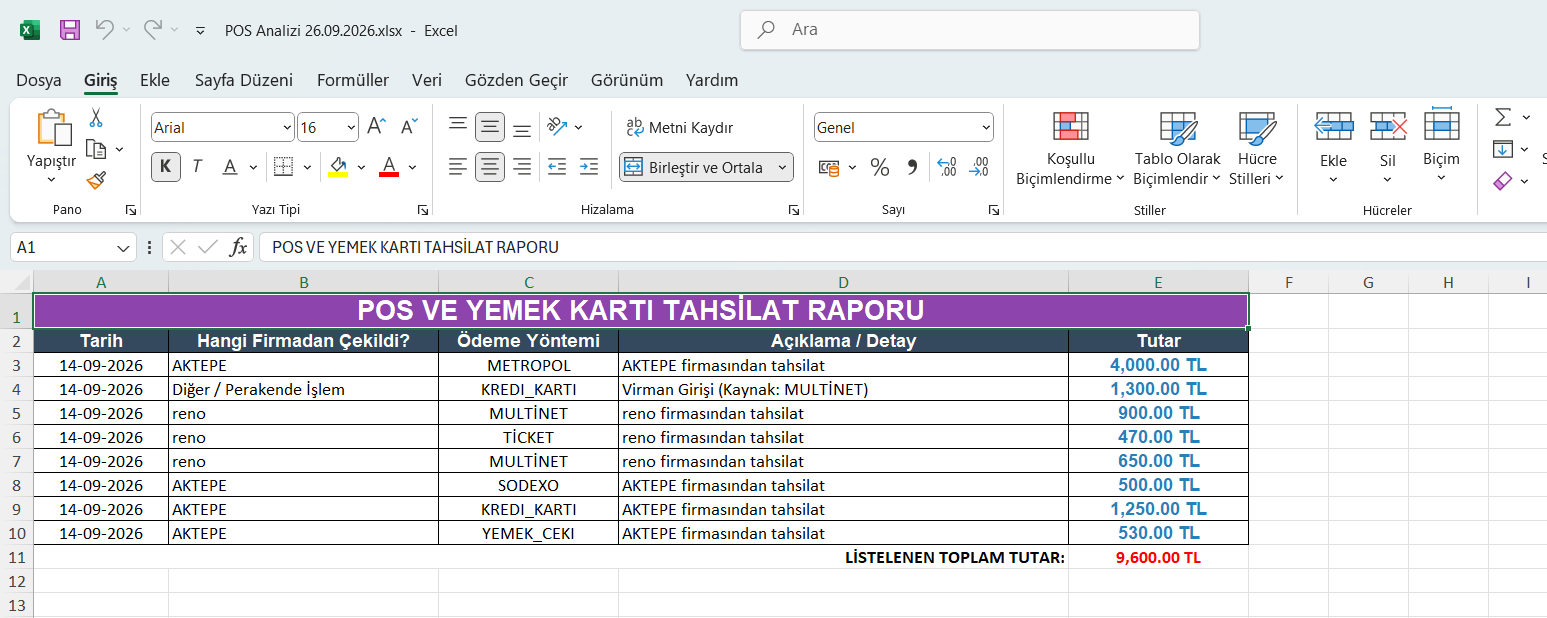
Task: Toggle middle vertical alignment
Action: click(x=490, y=126)
